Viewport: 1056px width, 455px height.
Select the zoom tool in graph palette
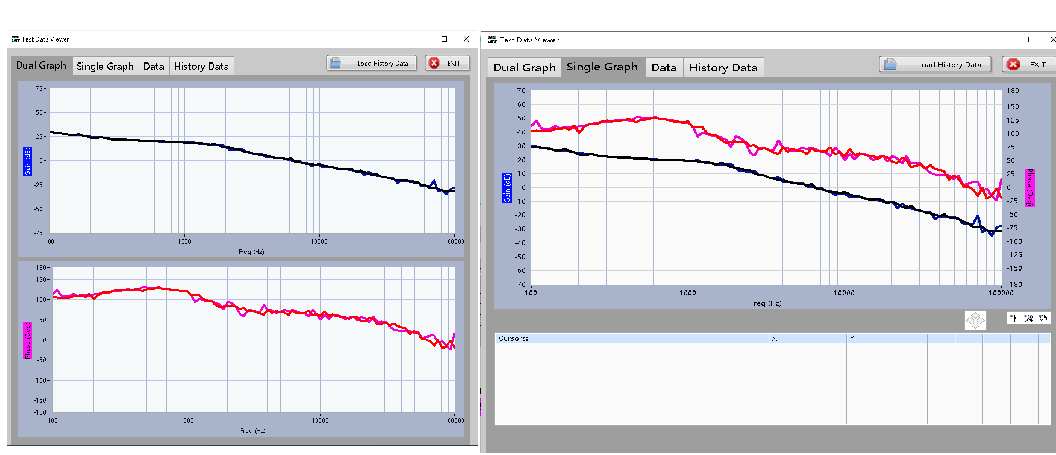[x=1029, y=319]
